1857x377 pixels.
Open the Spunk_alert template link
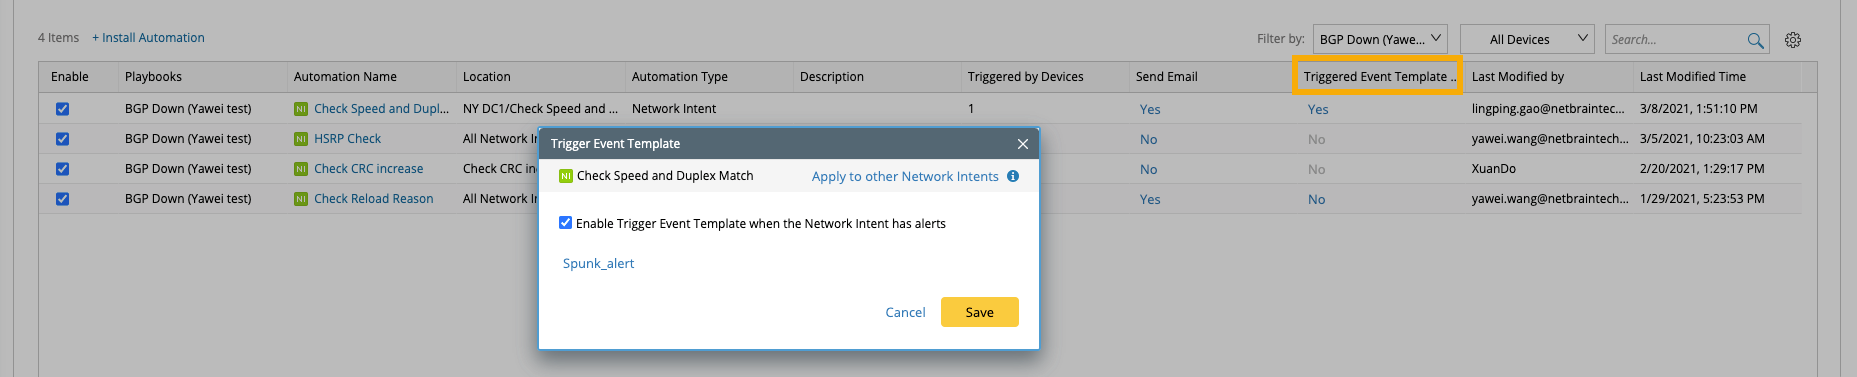coord(598,263)
